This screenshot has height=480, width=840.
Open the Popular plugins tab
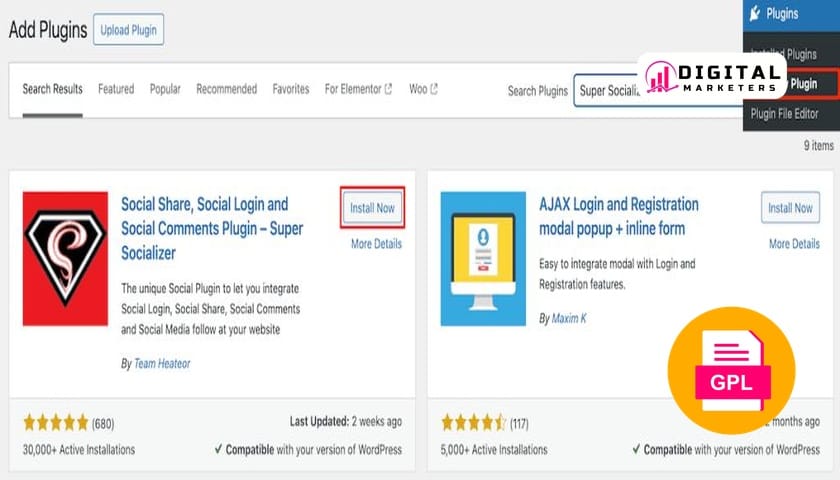click(x=165, y=89)
